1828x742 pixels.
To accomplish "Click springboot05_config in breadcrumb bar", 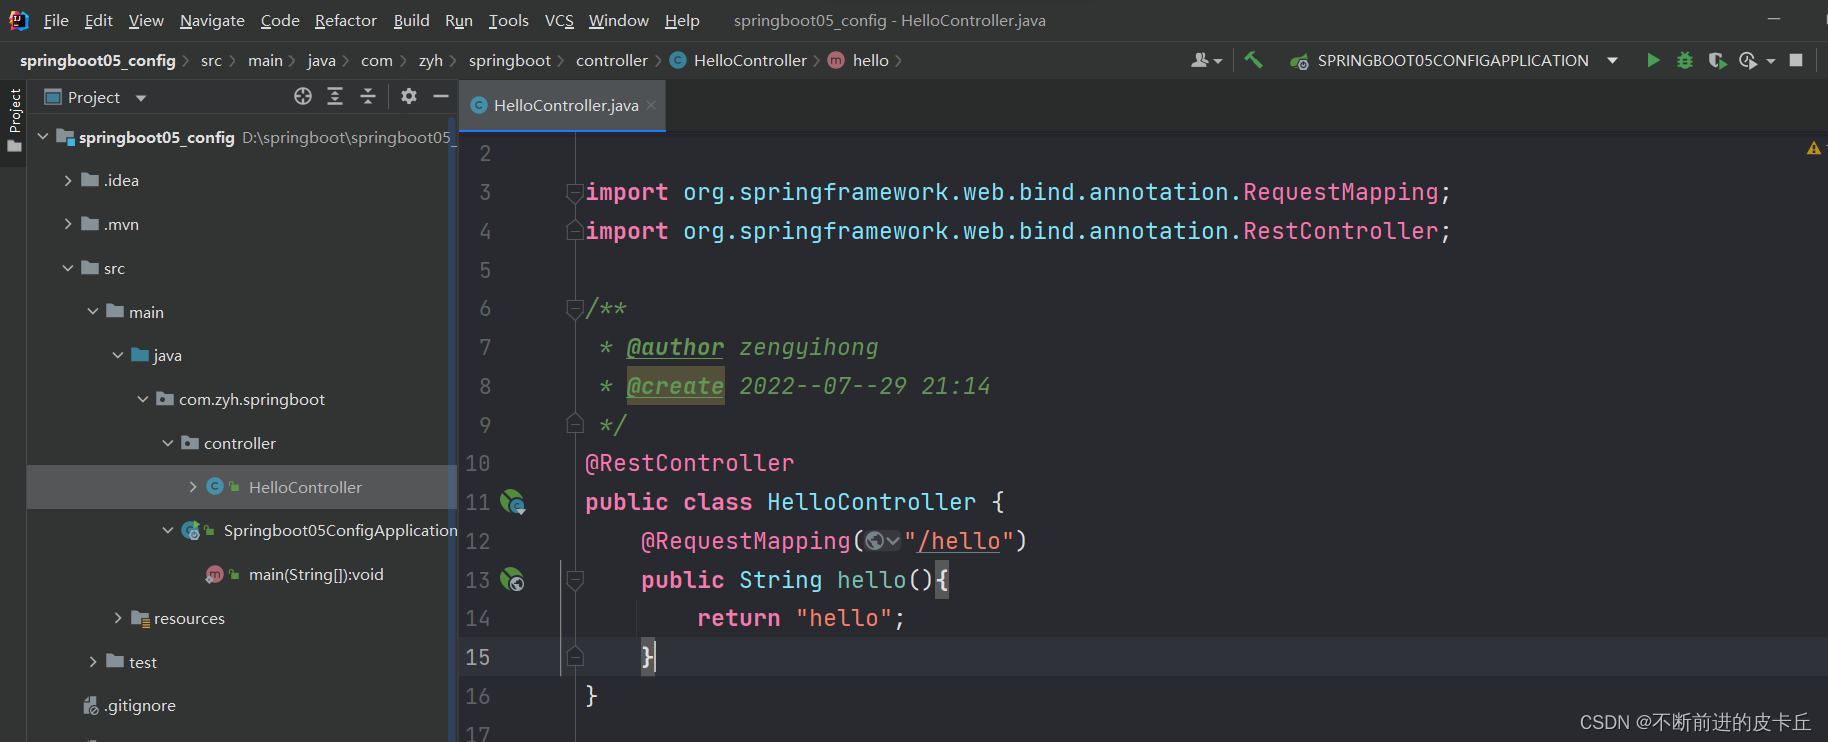I will pyautogui.click(x=97, y=61).
